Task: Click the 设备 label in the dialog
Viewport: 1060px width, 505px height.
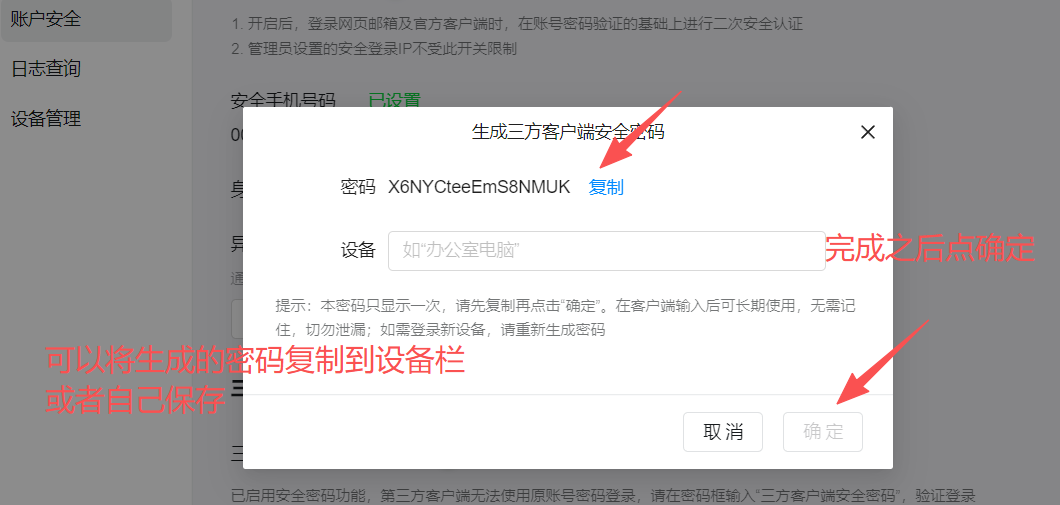Action: 358,251
